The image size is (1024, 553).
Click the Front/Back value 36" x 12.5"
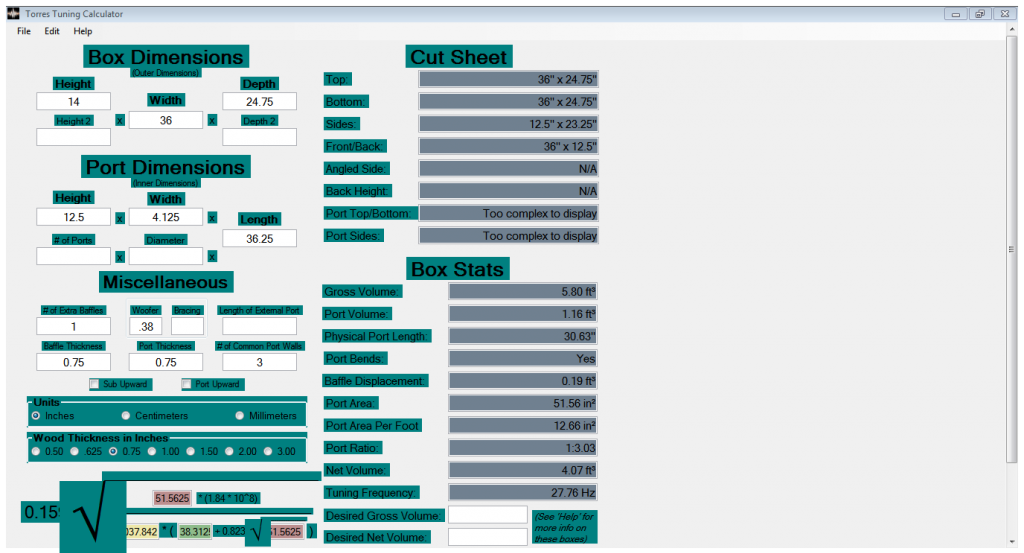click(x=508, y=146)
